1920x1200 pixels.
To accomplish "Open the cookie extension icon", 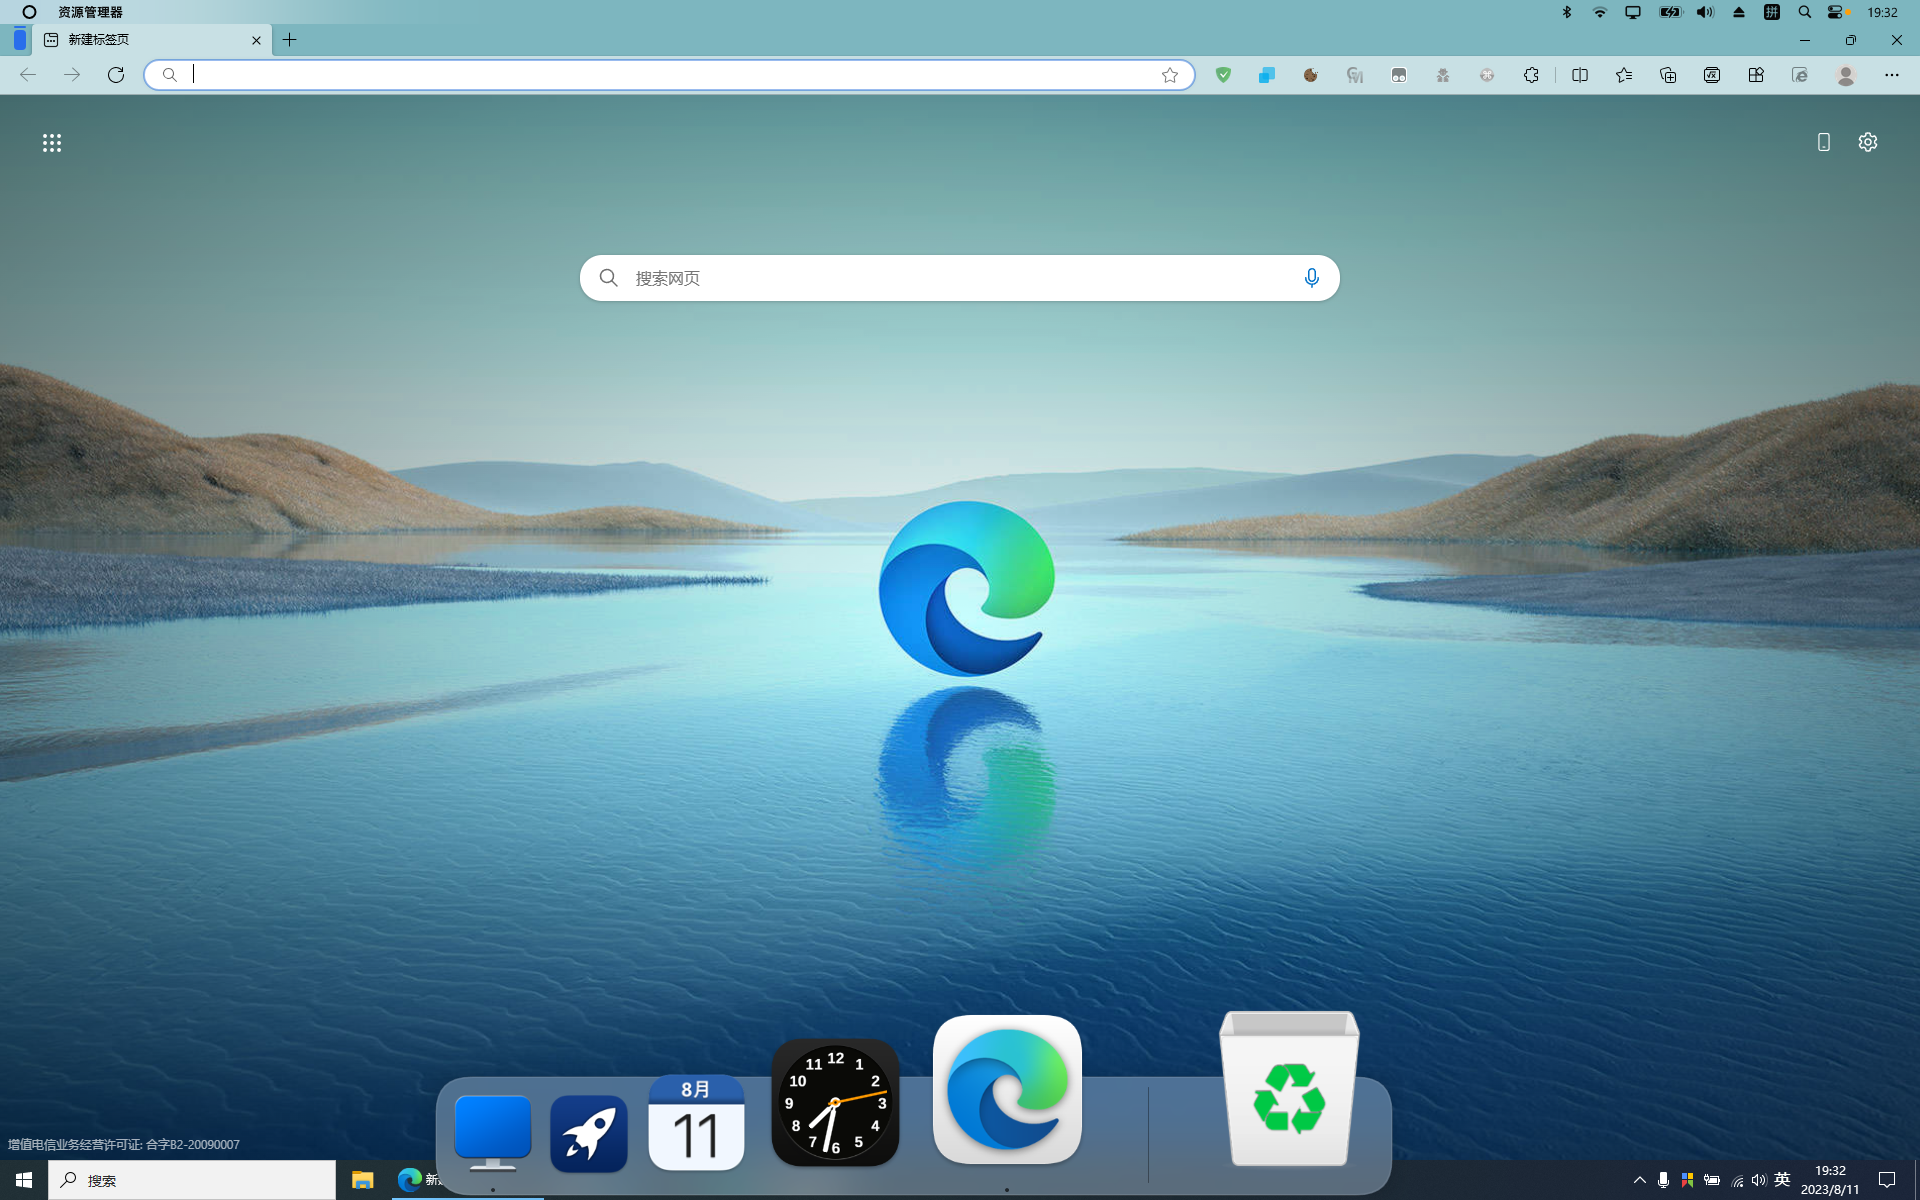I will pos(1311,75).
